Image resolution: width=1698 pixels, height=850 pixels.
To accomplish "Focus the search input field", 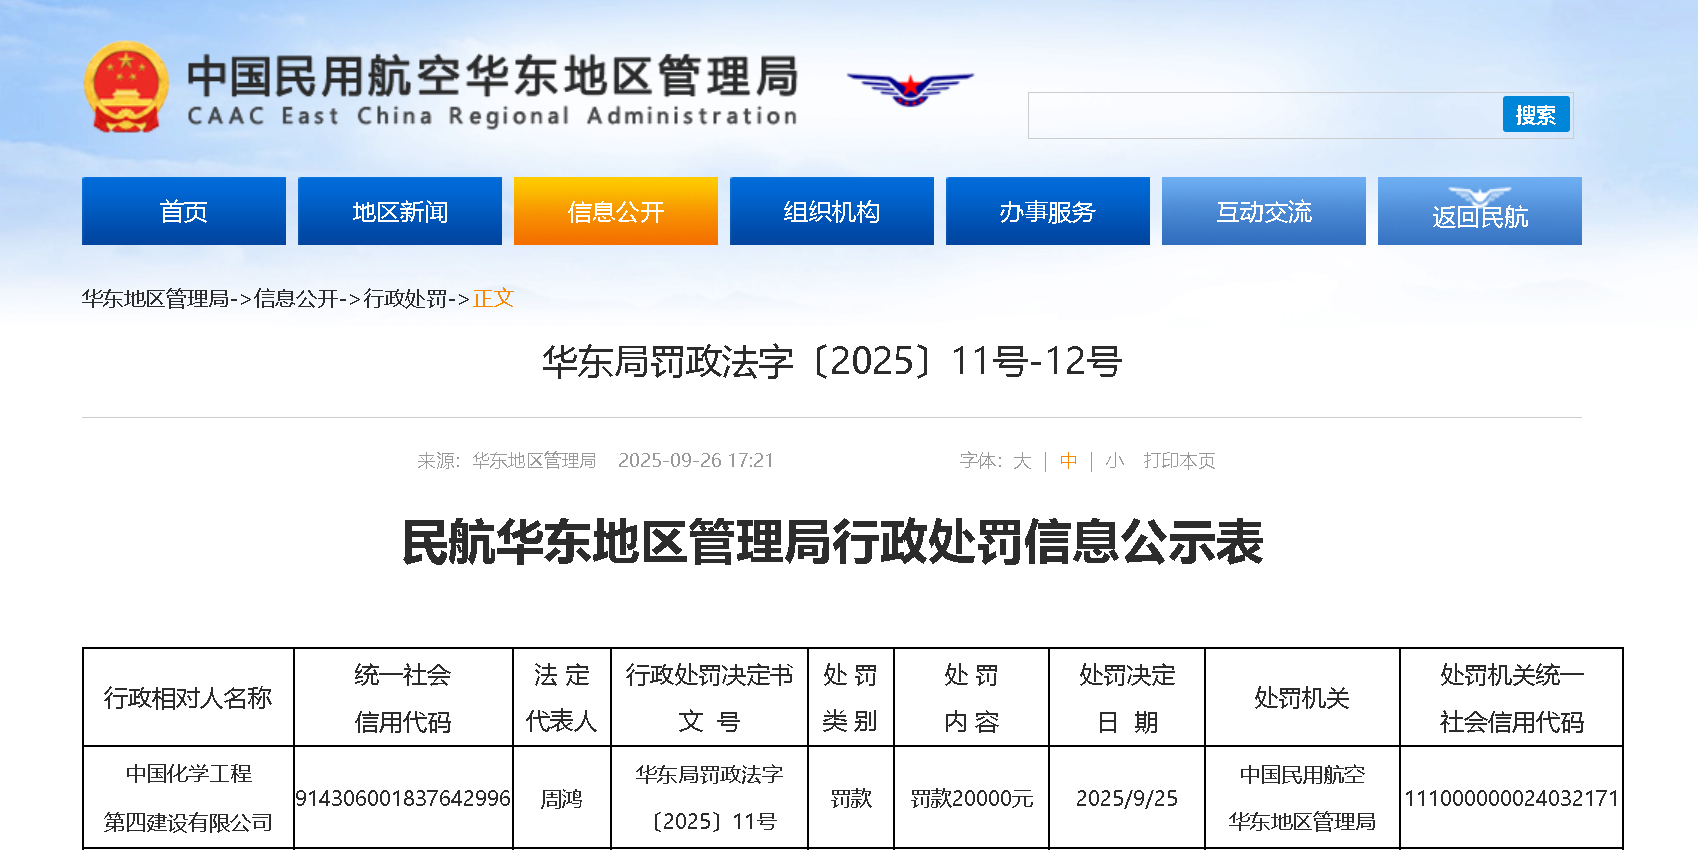I will (1265, 115).
